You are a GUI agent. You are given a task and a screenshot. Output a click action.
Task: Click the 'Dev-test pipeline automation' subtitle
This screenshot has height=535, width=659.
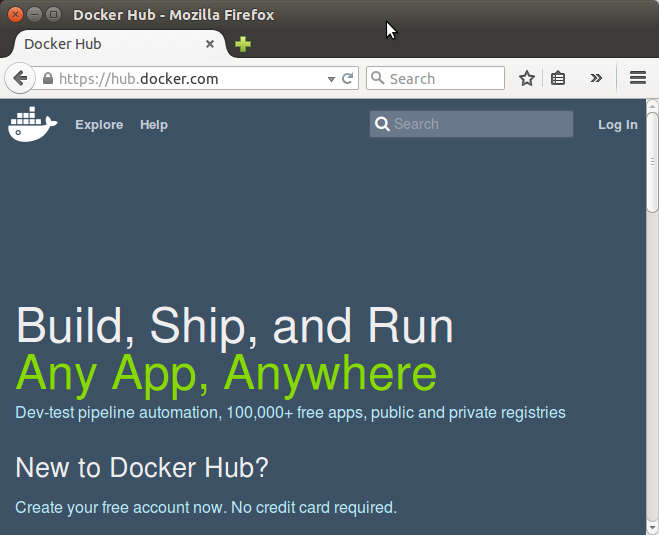click(290, 413)
